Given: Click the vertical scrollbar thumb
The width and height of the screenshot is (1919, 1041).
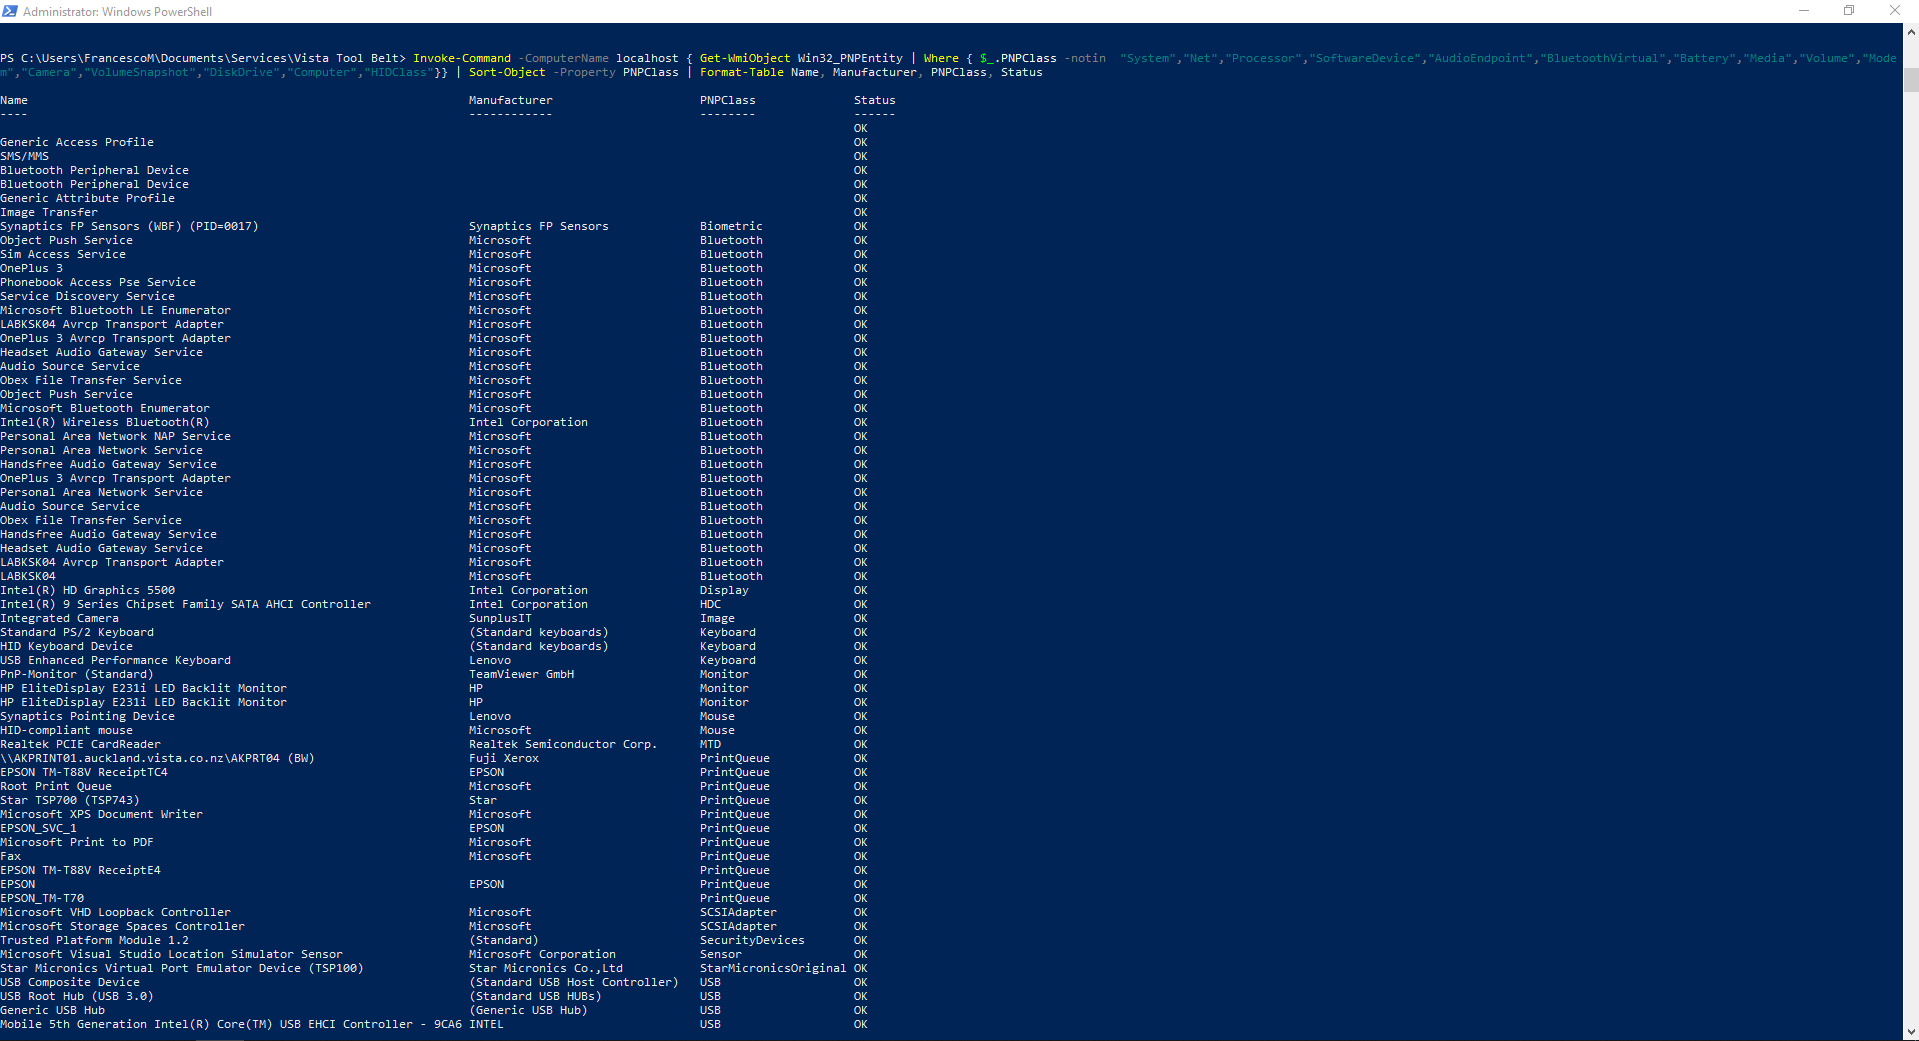Looking at the screenshot, I should (x=1911, y=78).
